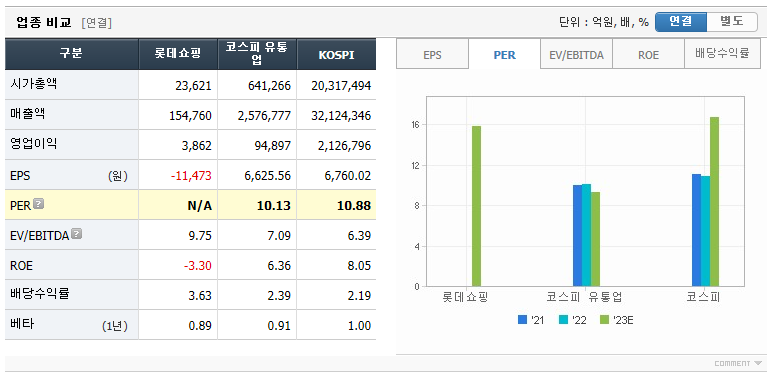773x379 pixels.
Task: Toggle the '21 legend color swatch
Action: point(523,319)
